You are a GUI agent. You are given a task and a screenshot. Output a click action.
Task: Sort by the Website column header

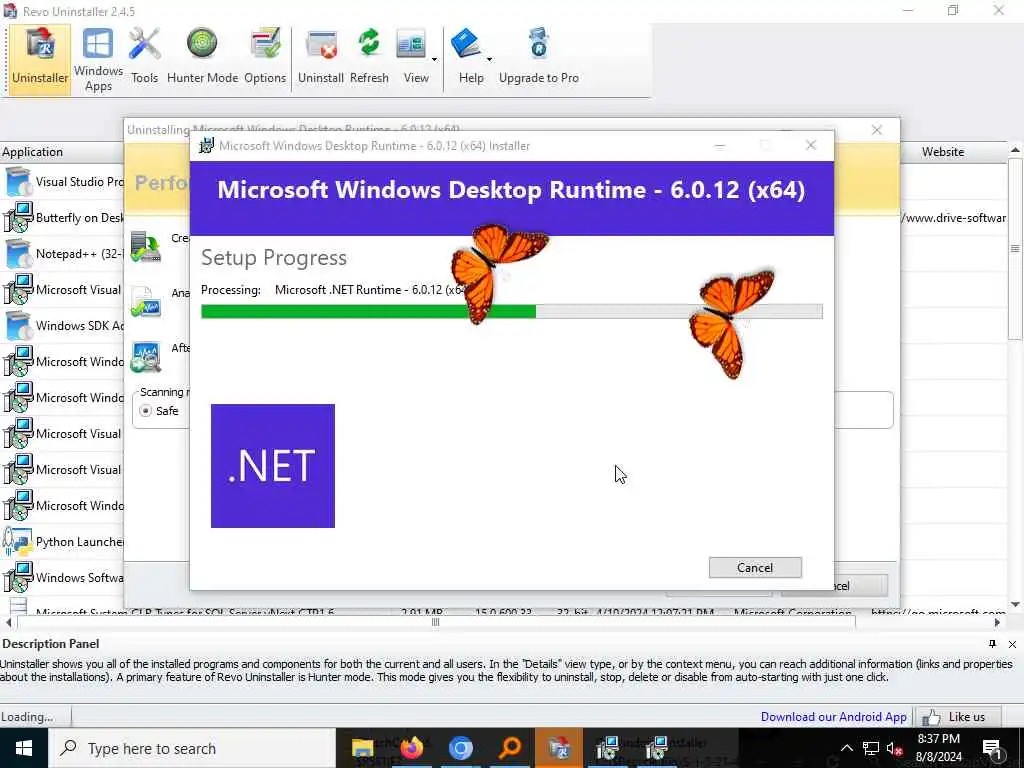point(942,152)
